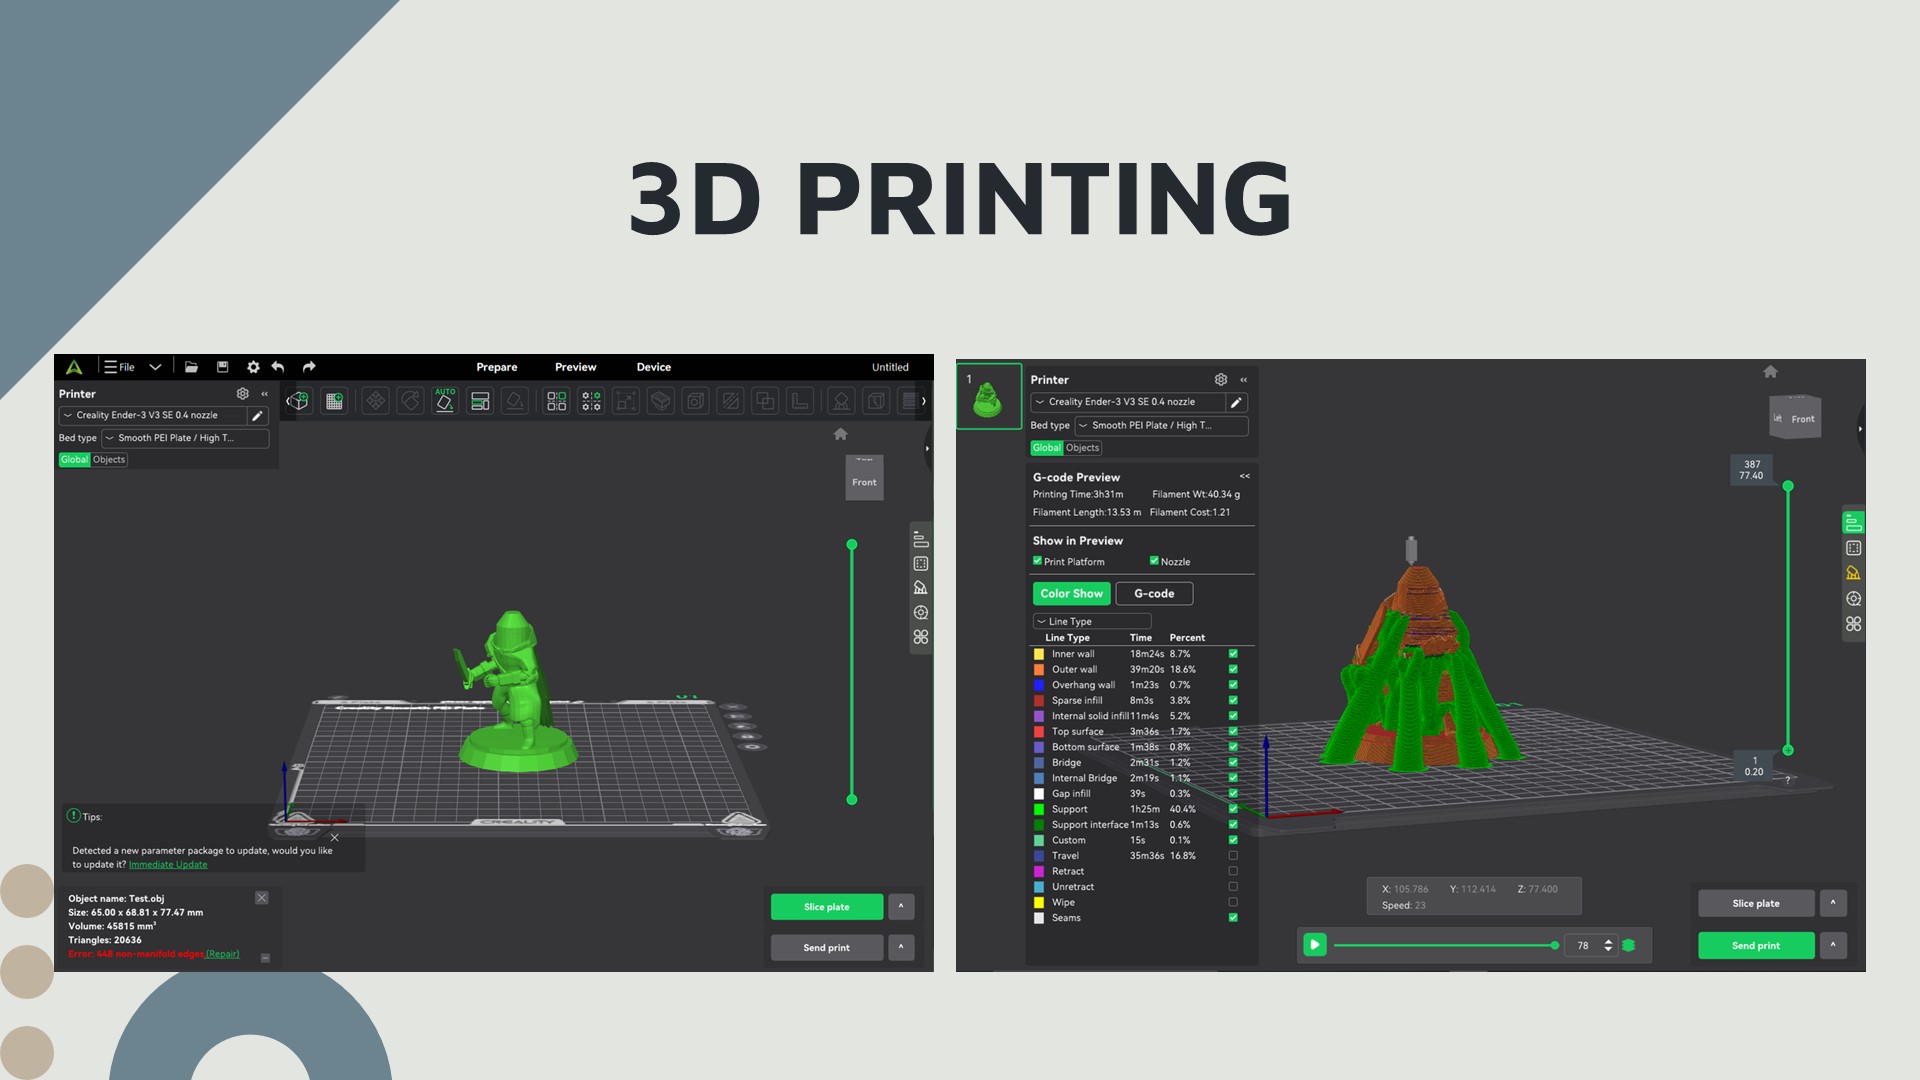
Task: Open a file with the folder icon
Action: point(191,367)
